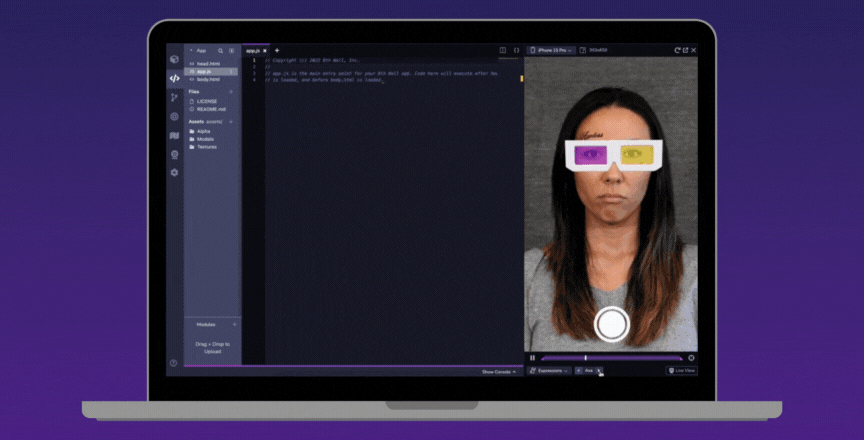Screen dimensions: 864x440
Task: Open a new editor tab with plus
Action: click(x=277, y=51)
